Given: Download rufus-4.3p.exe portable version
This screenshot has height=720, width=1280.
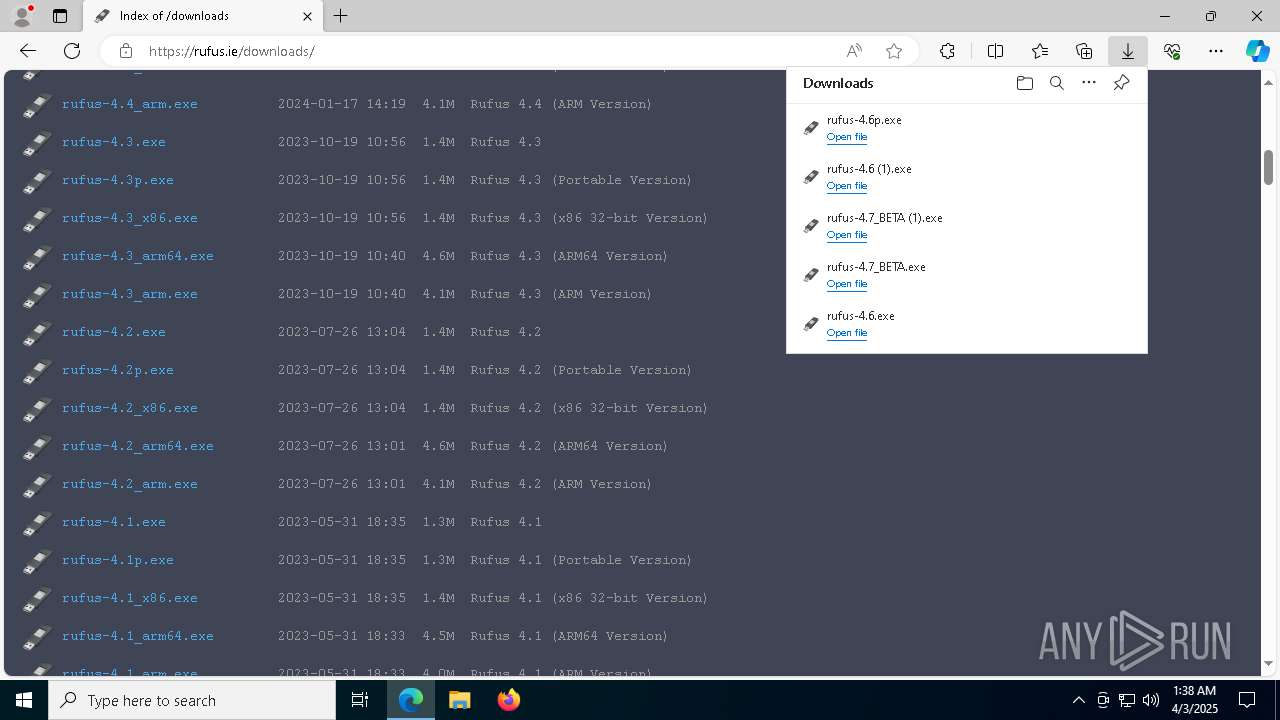Looking at the screenshot, I should (x=118, y=180).
